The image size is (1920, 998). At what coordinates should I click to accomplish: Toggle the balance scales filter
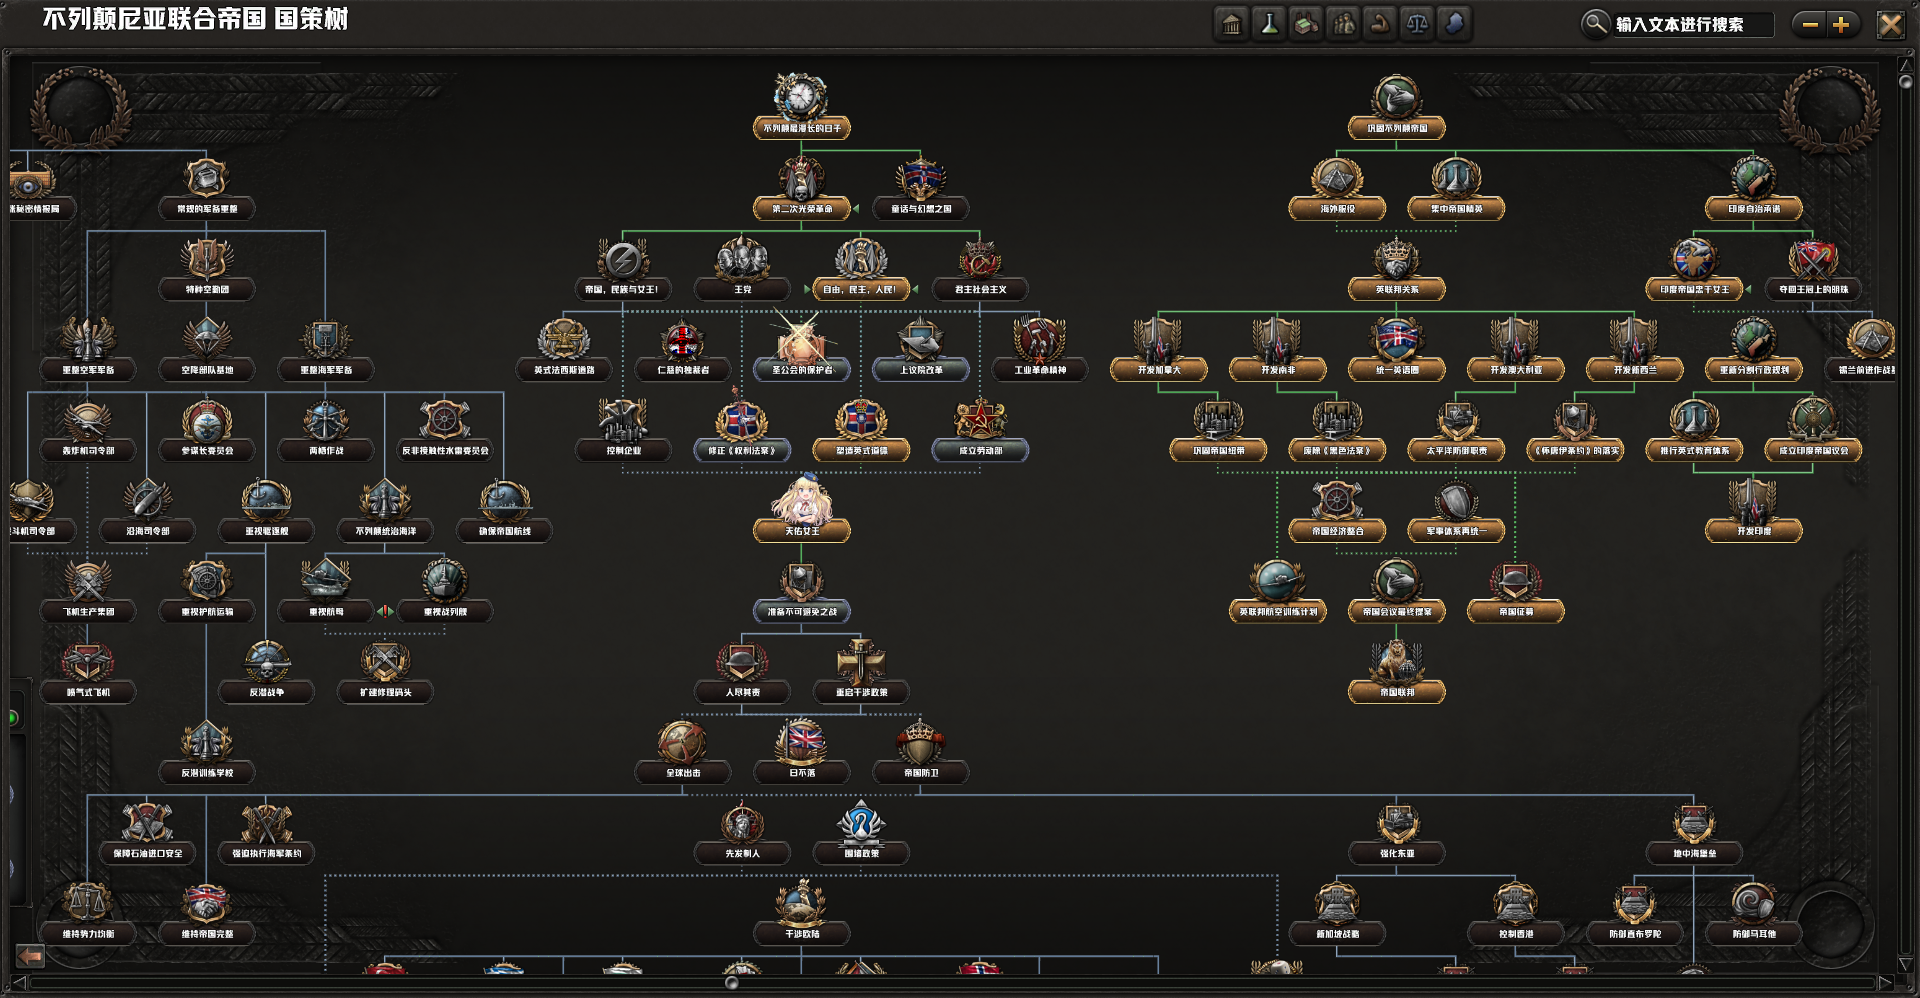(1417, 24)
